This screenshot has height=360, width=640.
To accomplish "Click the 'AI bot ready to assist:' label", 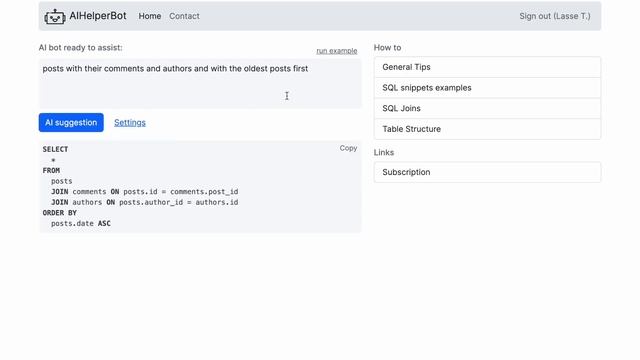I will tap(80, 47).
